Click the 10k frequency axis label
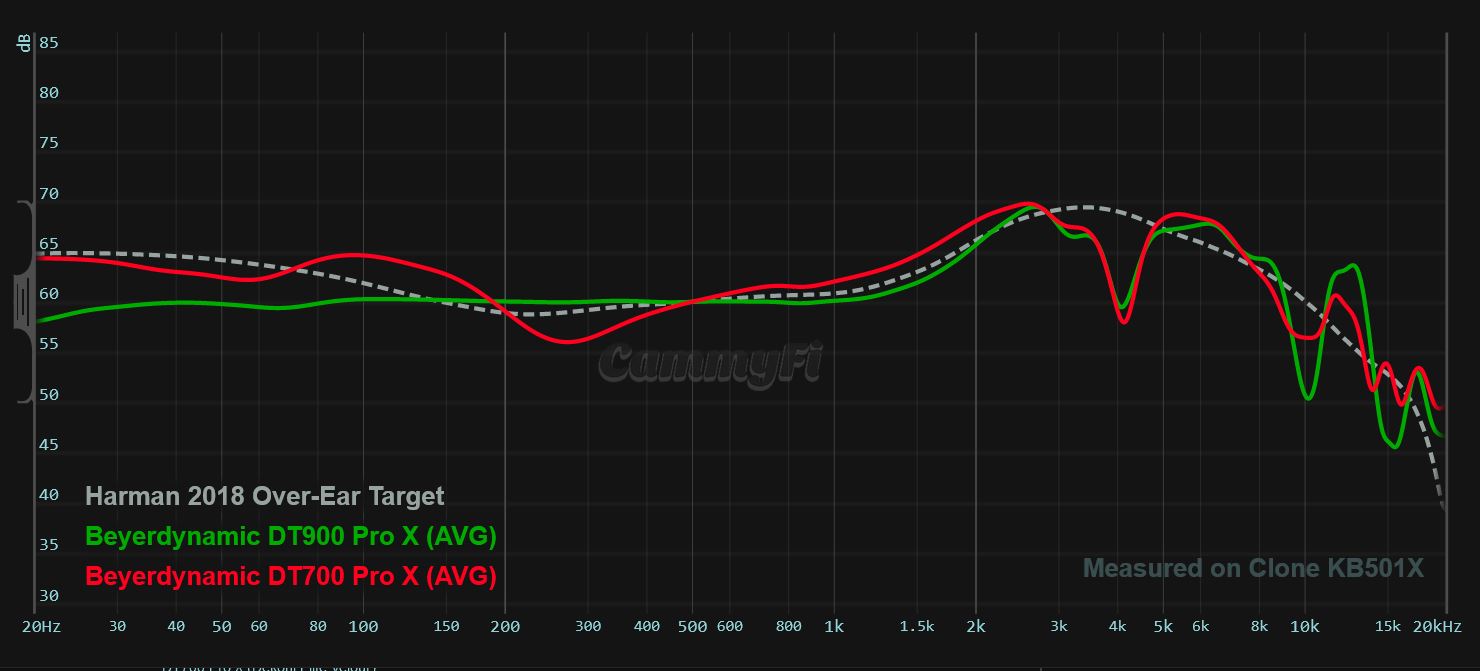This screenshot has height=671, width=1480. coord(1304,626)
